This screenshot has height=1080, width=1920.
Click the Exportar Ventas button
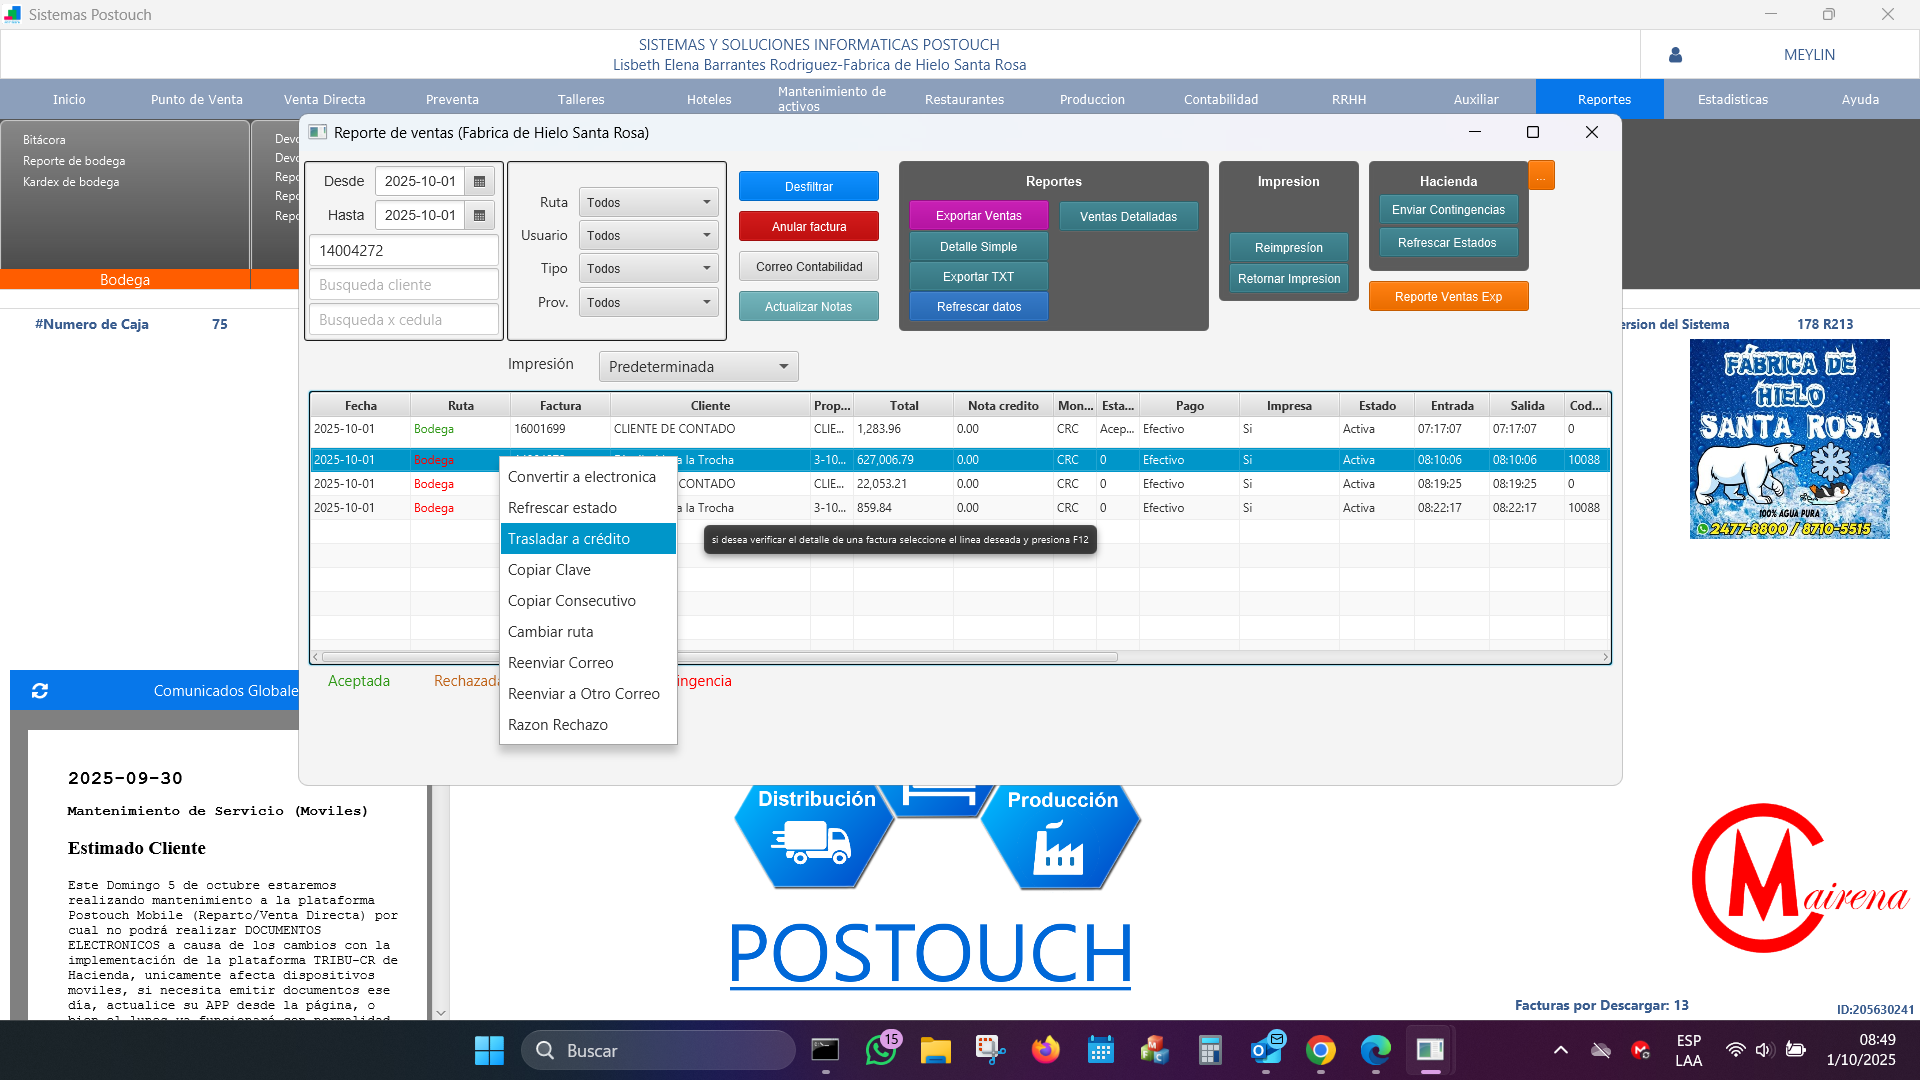978,216
